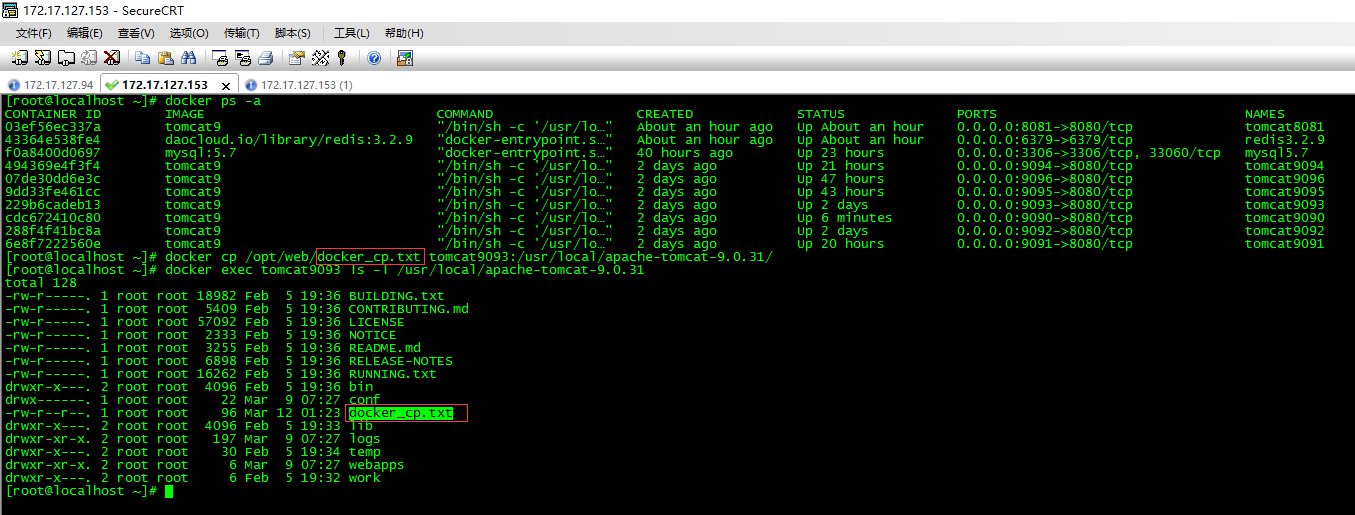Open the 帮助(H) menu
Viewport: 1355px width, 515px height.
(x=403, y=33)
